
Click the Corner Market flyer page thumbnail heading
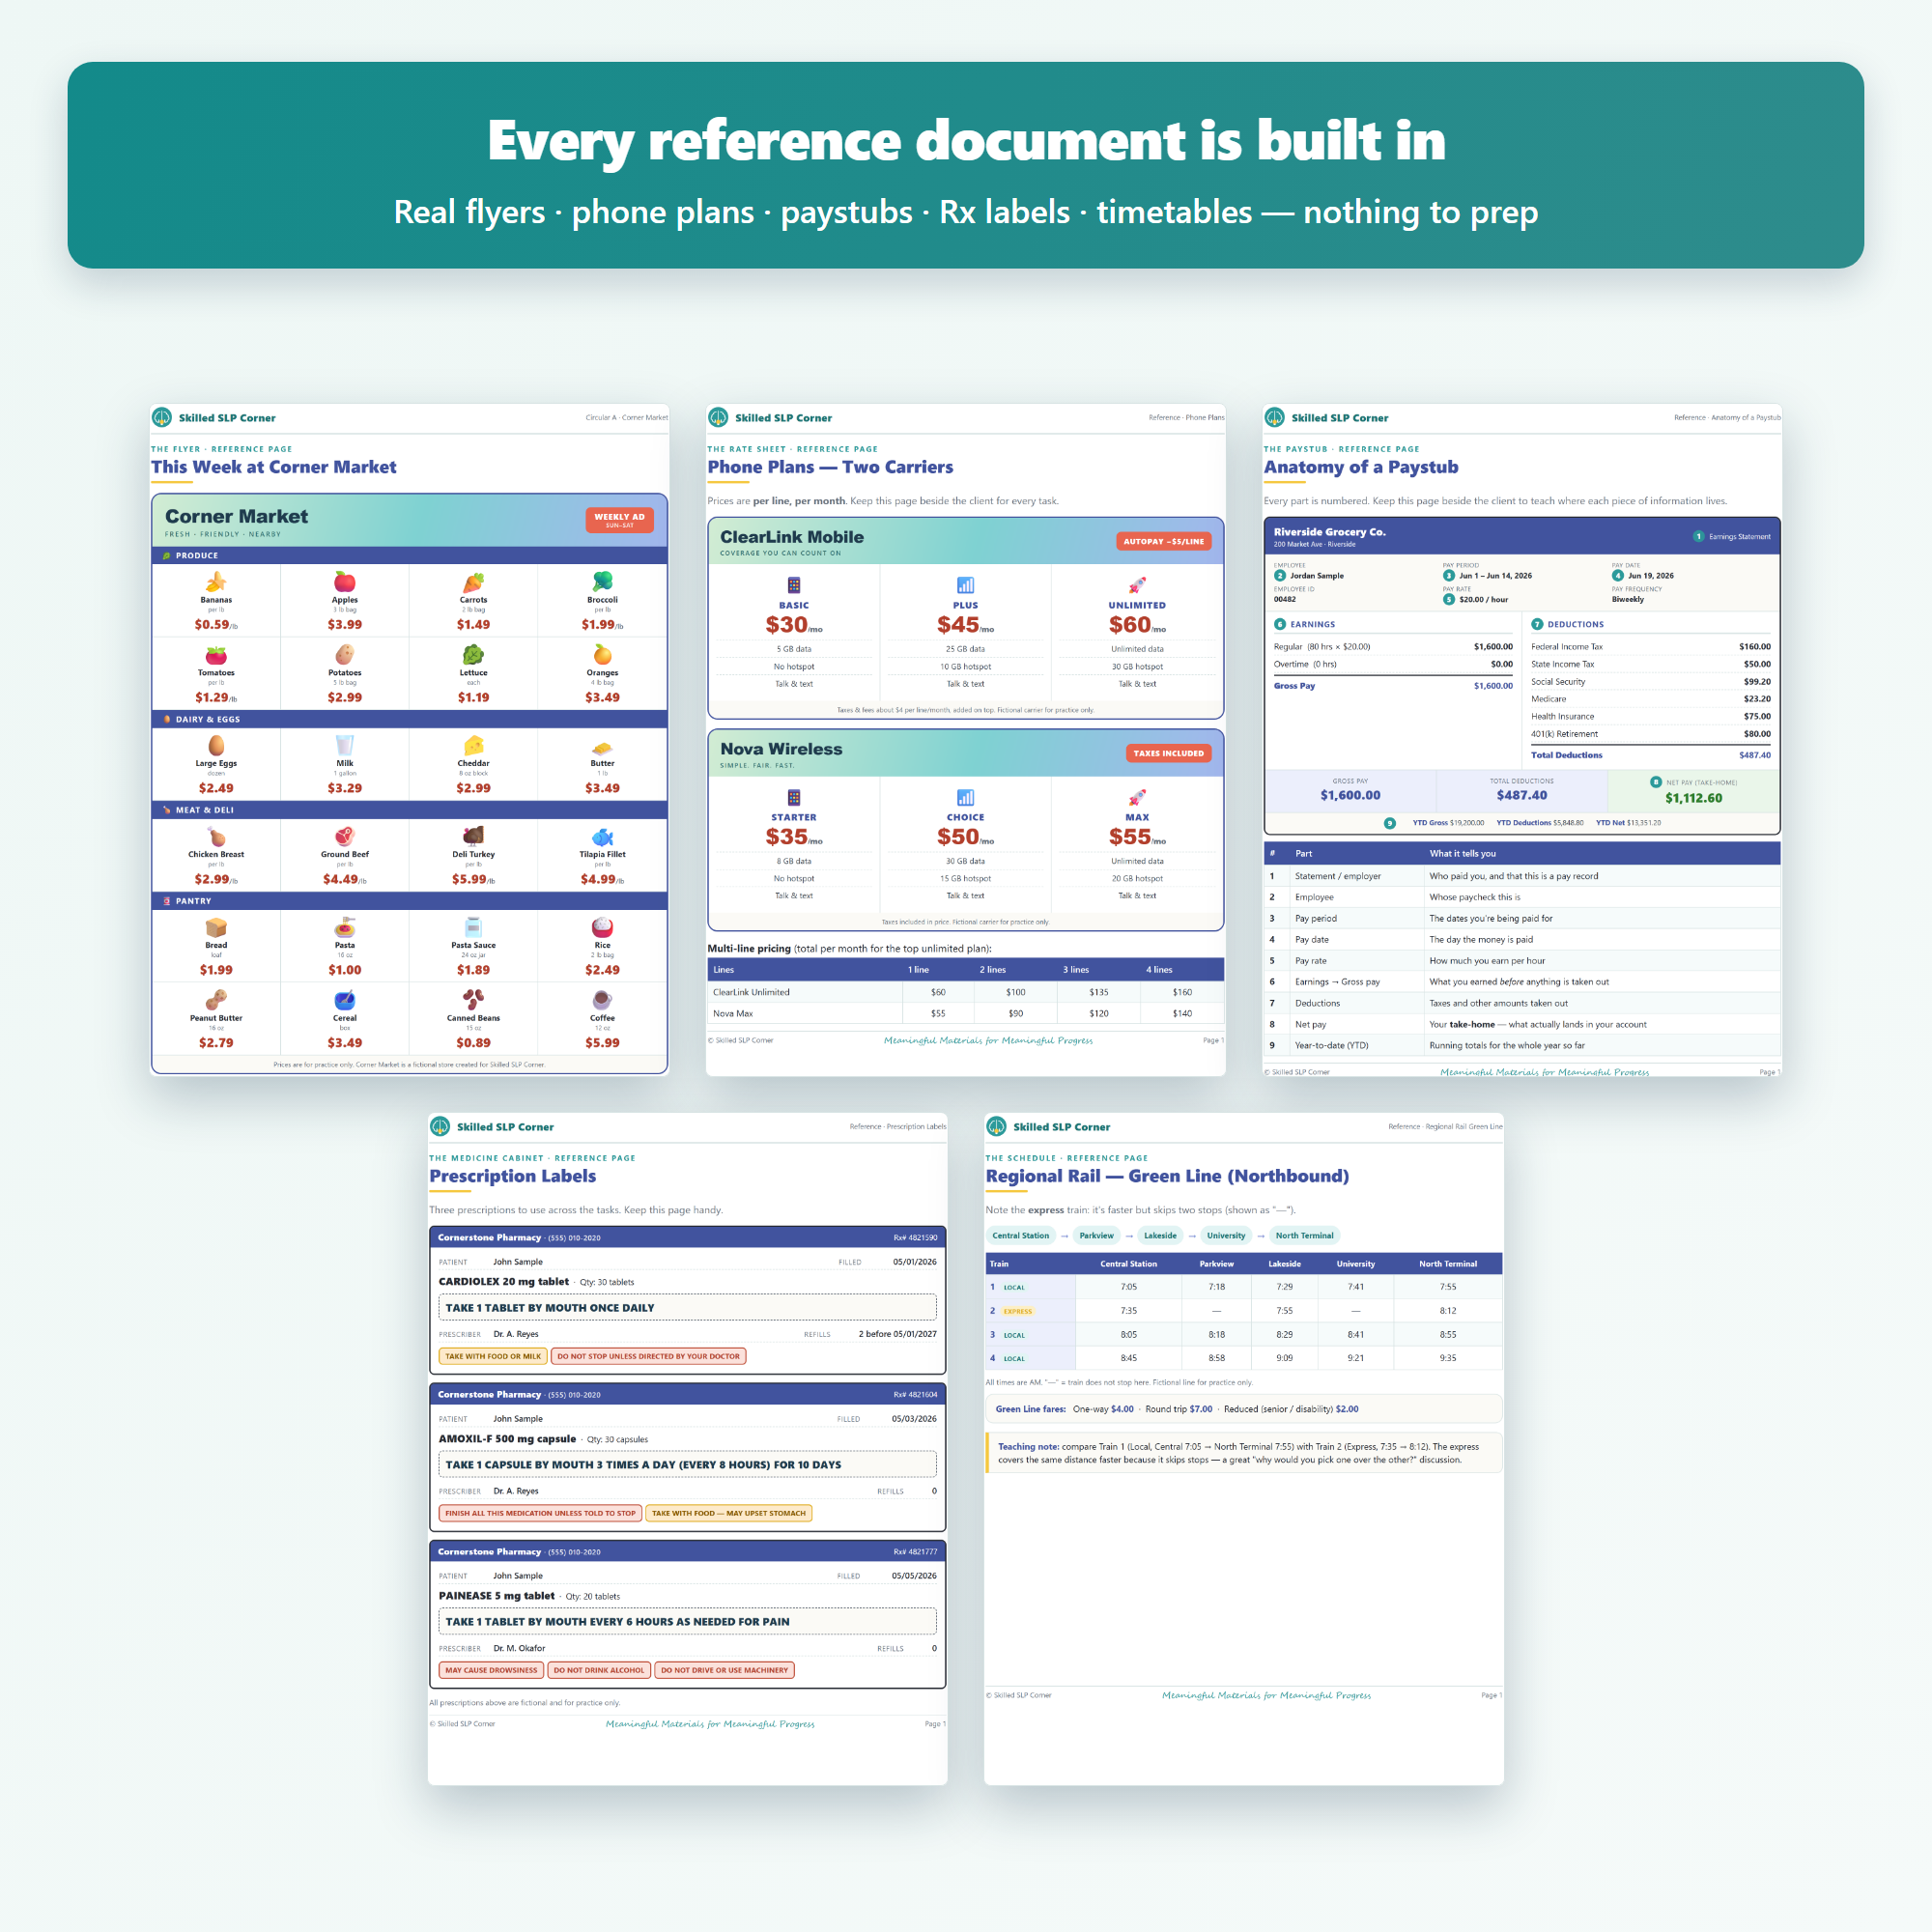(274, 467)
